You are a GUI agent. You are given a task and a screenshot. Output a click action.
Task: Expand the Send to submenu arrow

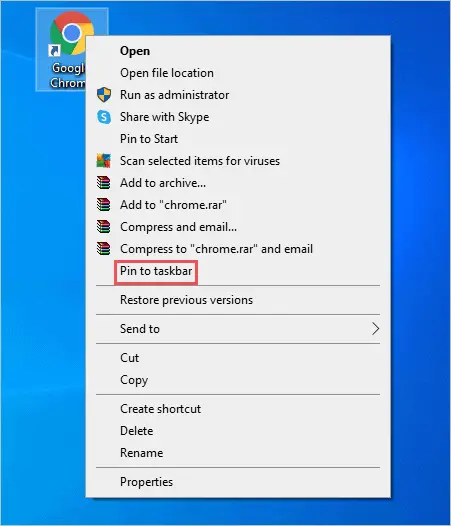[375, 329]
